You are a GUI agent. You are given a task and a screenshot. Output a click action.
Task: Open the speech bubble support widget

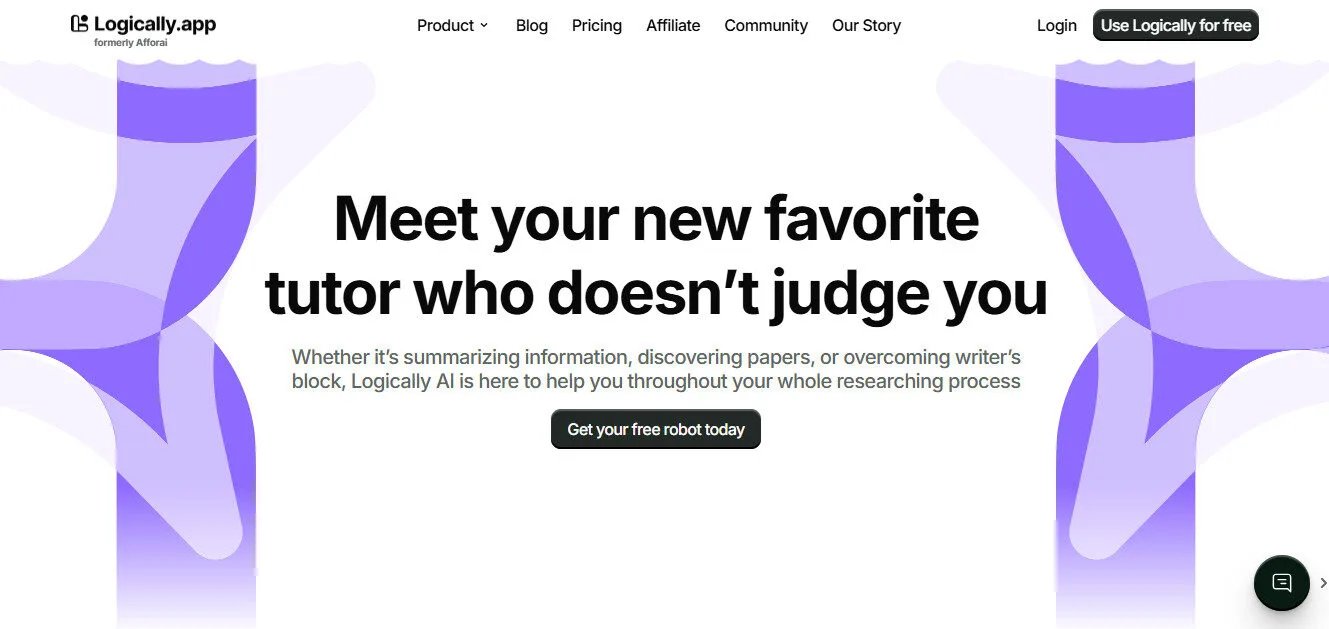(1281, 583)
